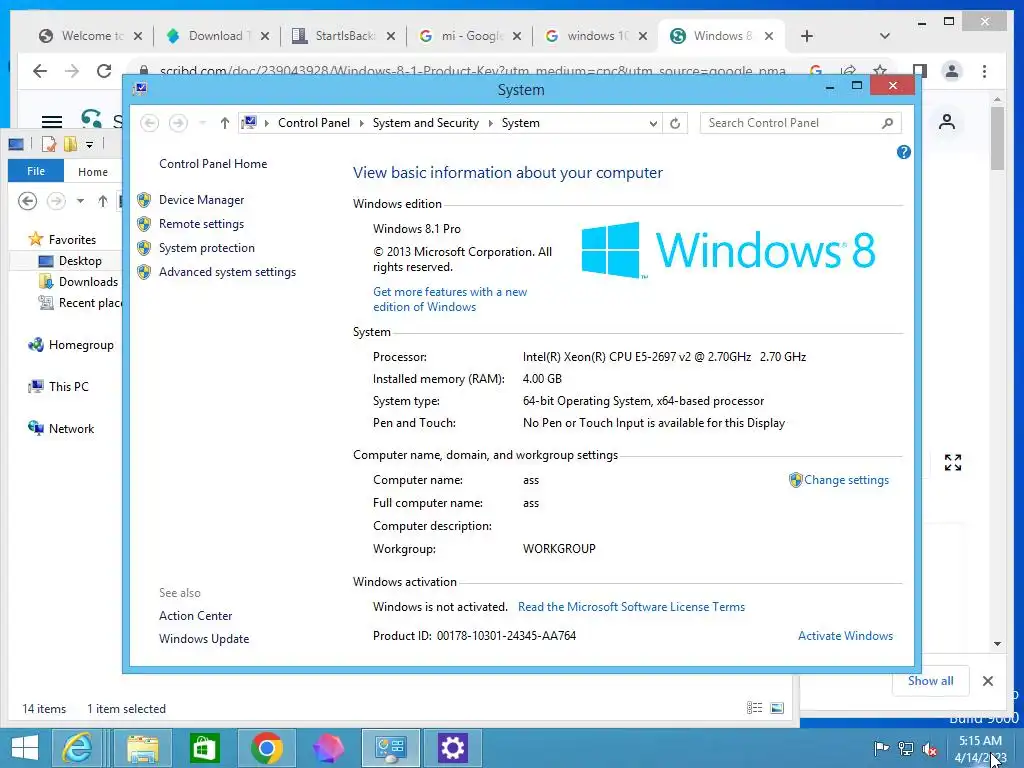
Task: Open Remote settings link
Action: tap(201, 224)
